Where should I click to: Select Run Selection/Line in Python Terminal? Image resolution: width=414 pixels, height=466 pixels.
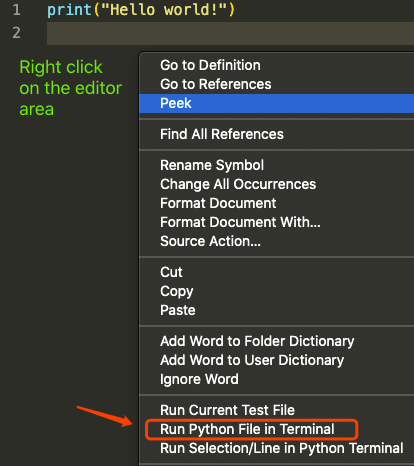(277, 448)
